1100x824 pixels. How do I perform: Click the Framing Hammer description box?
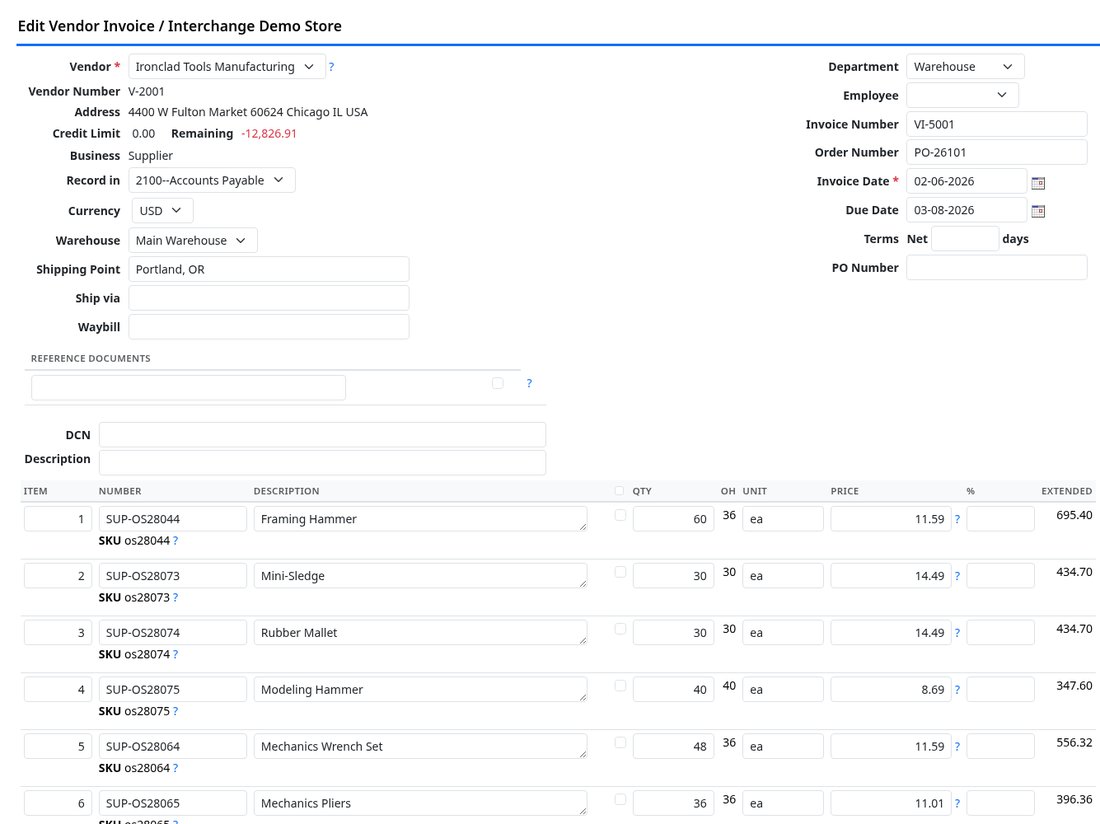click(x=420, y=519)
